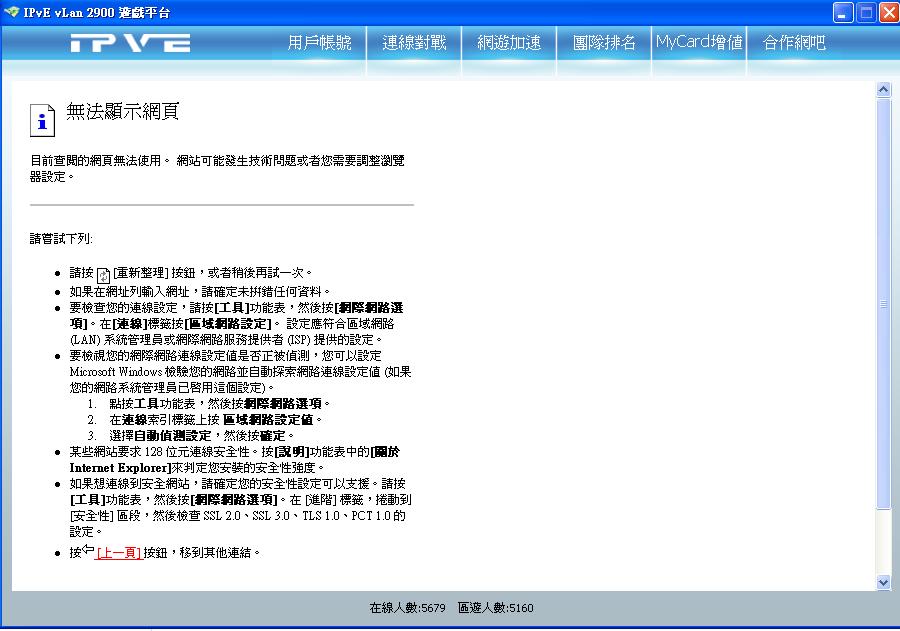Click the bold 自動偵測設定 text
Image resolution: width=900 pixels, height=631 pixels.
173,436
